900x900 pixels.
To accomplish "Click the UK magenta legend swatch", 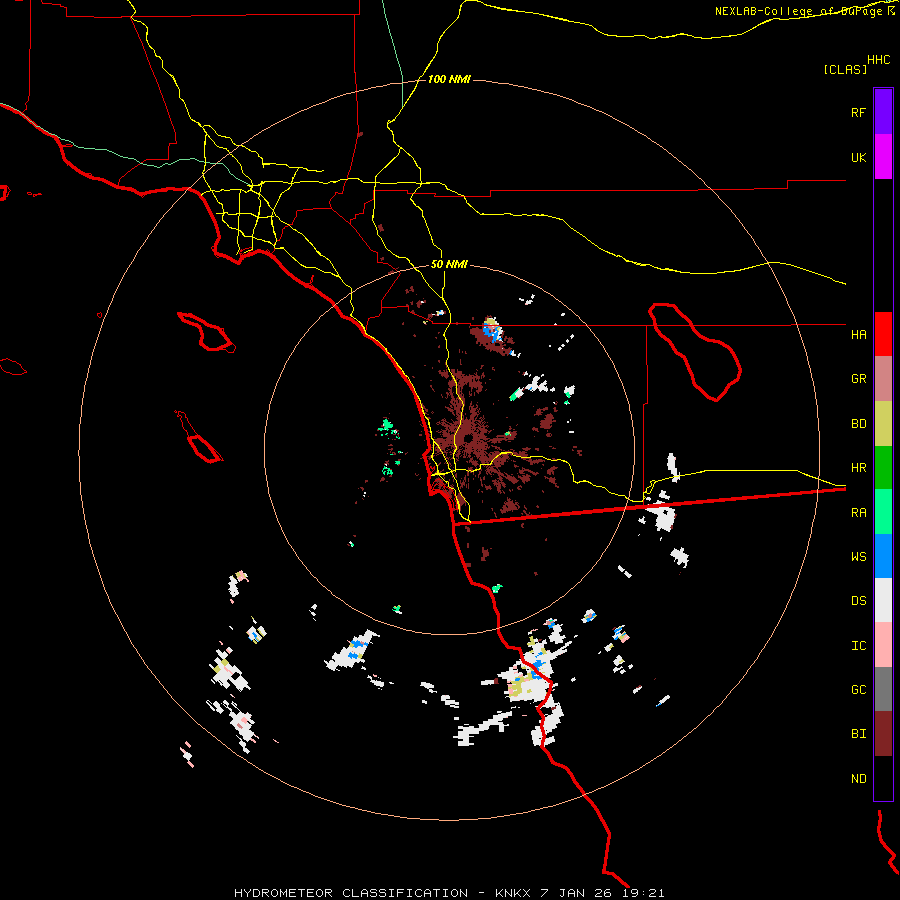I will click(x=883, y=157).
